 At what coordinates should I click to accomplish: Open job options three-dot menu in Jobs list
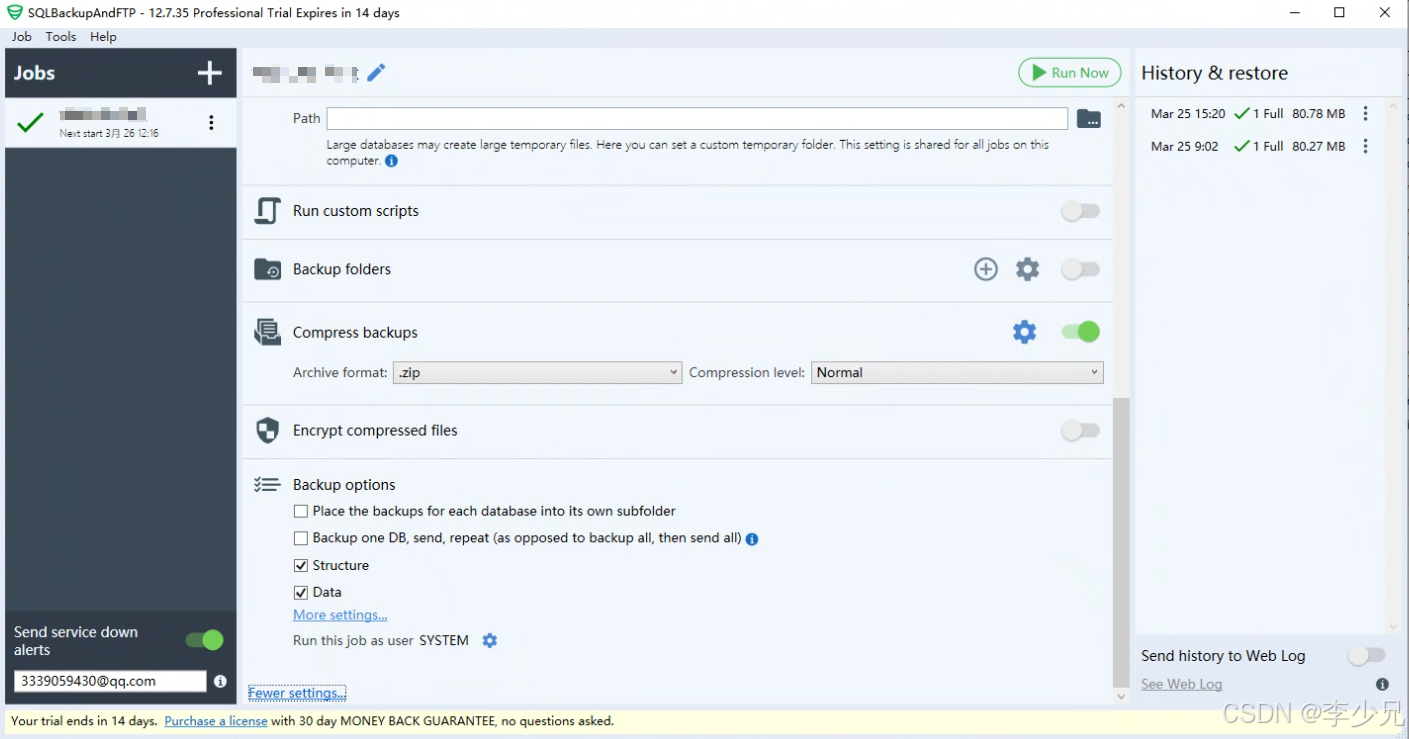(211, 122)
